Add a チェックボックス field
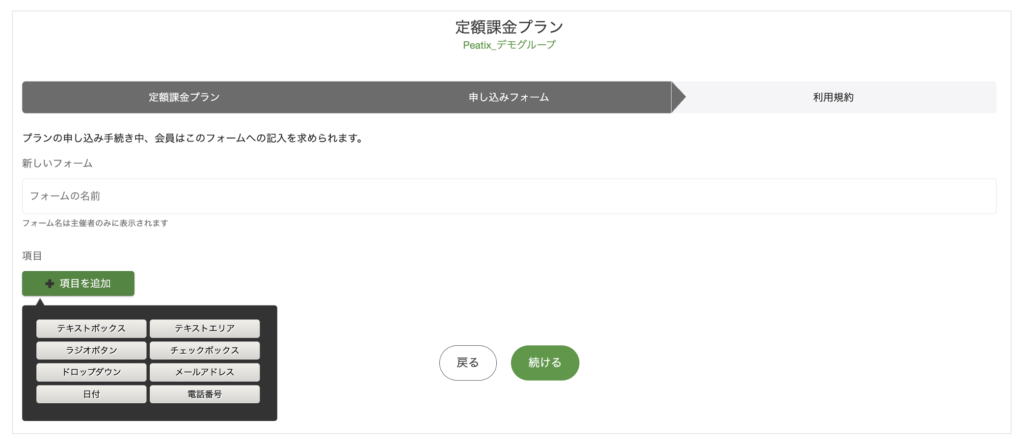The width and height of the screenshot is (1024, 445). pos(204,350)
